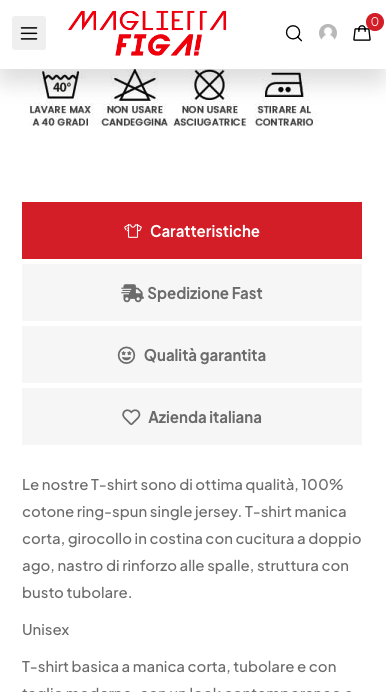Viewport: 386px width, 692px height.
Task: Click the 40 degree wash symbol
Action: (60, 85)
